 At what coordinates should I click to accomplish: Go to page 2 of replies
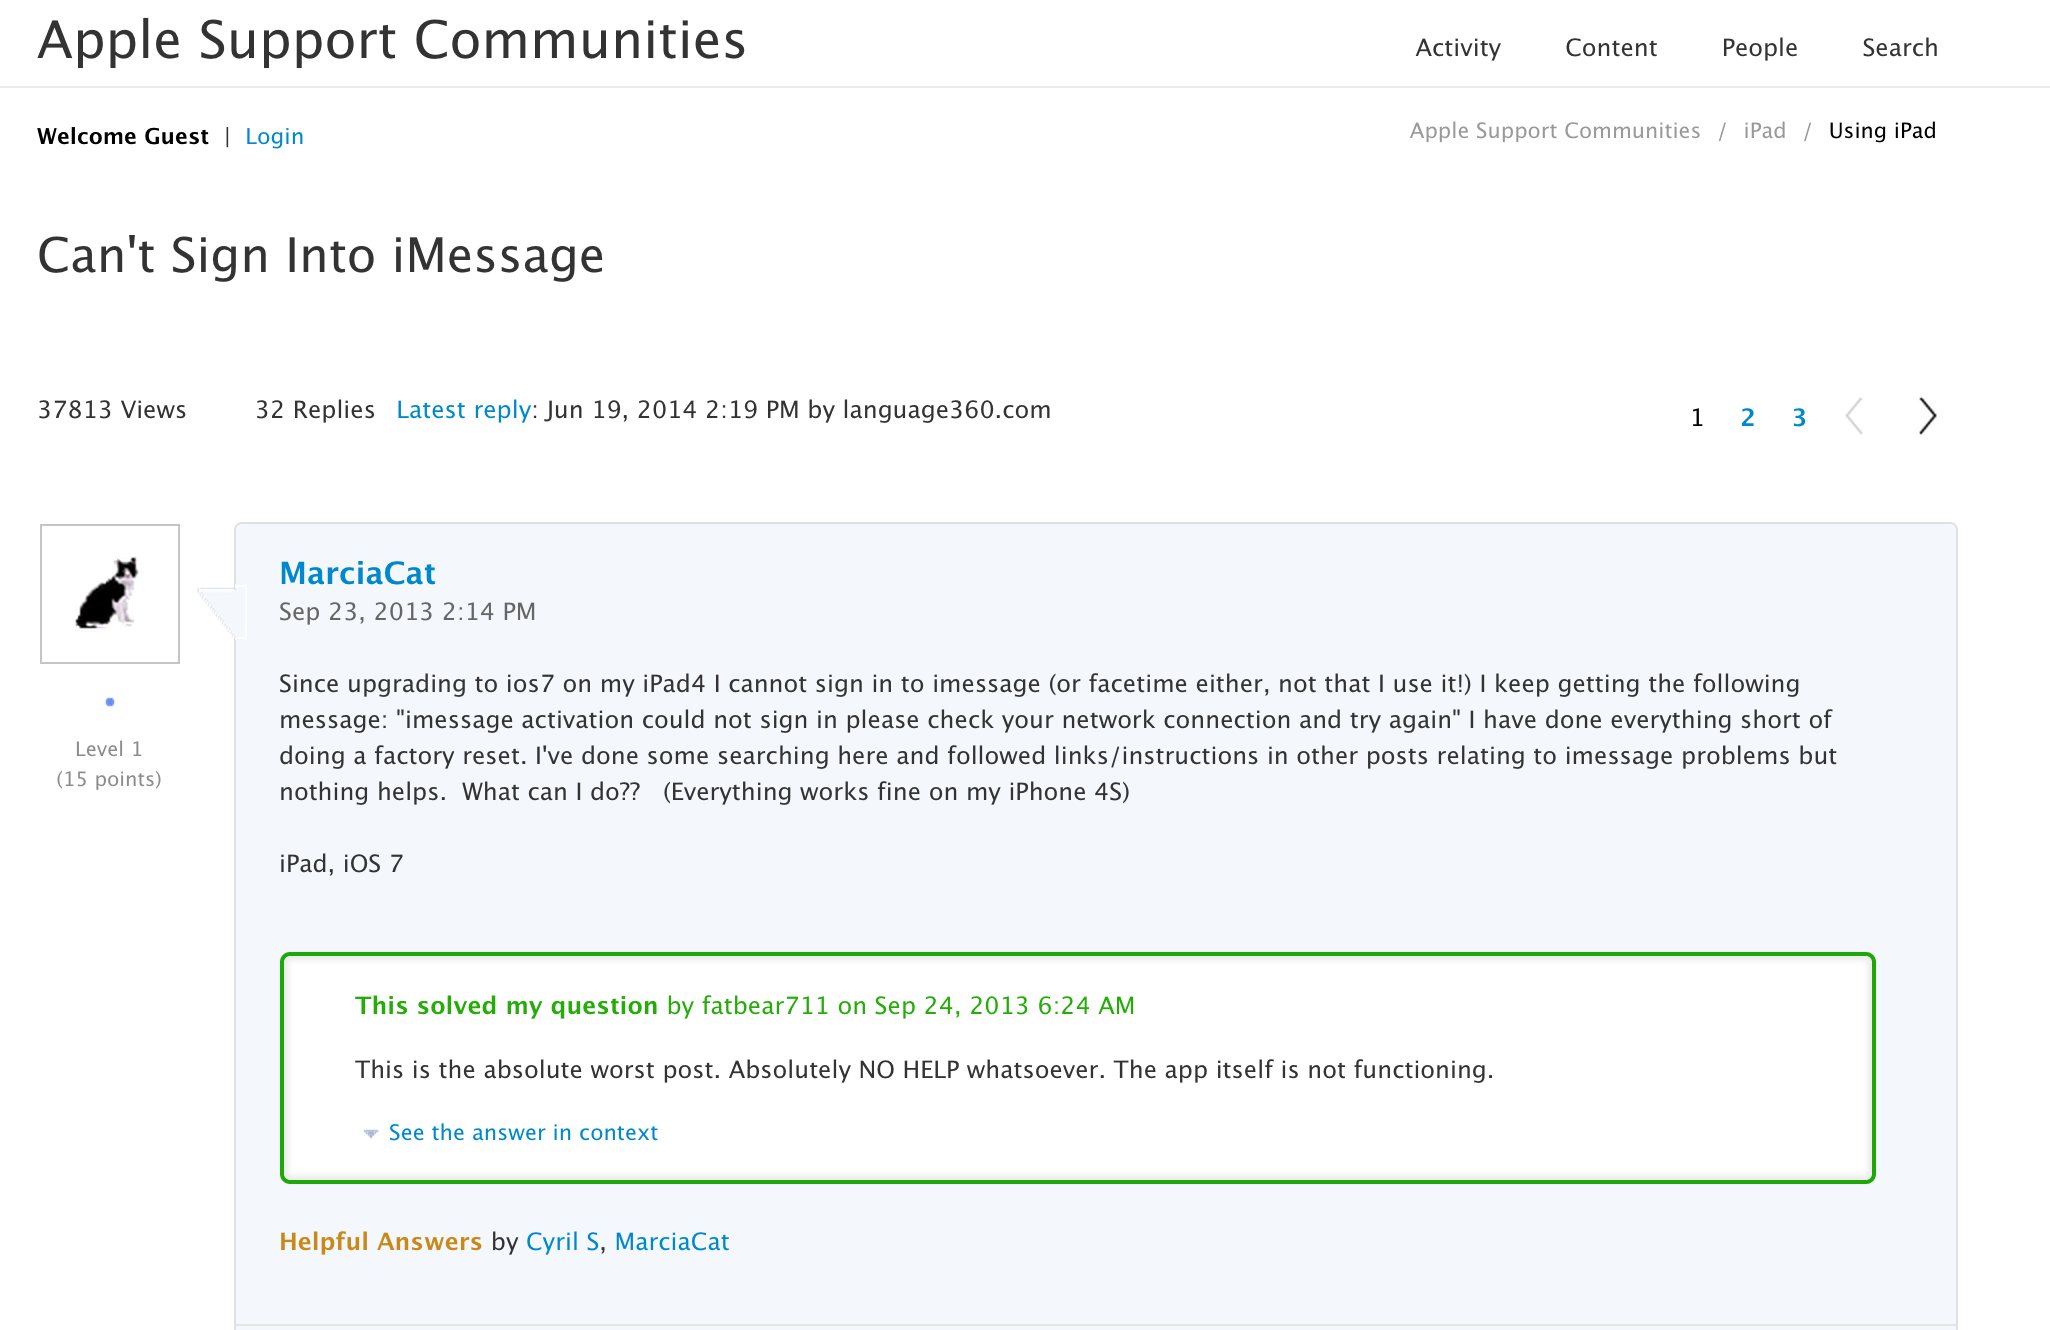tap(1747, 417)
